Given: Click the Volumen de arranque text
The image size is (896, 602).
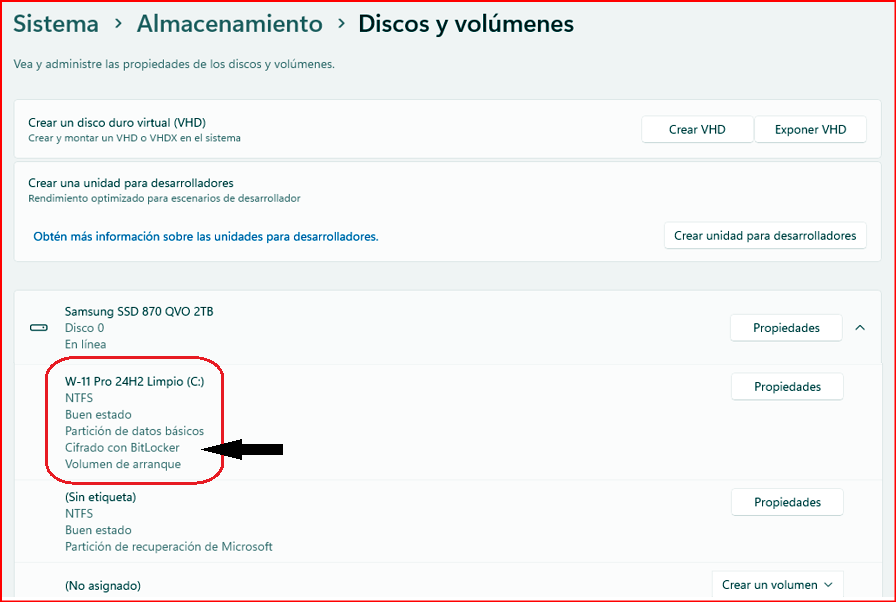Looking at the screenshot, I should pos(123,464).
